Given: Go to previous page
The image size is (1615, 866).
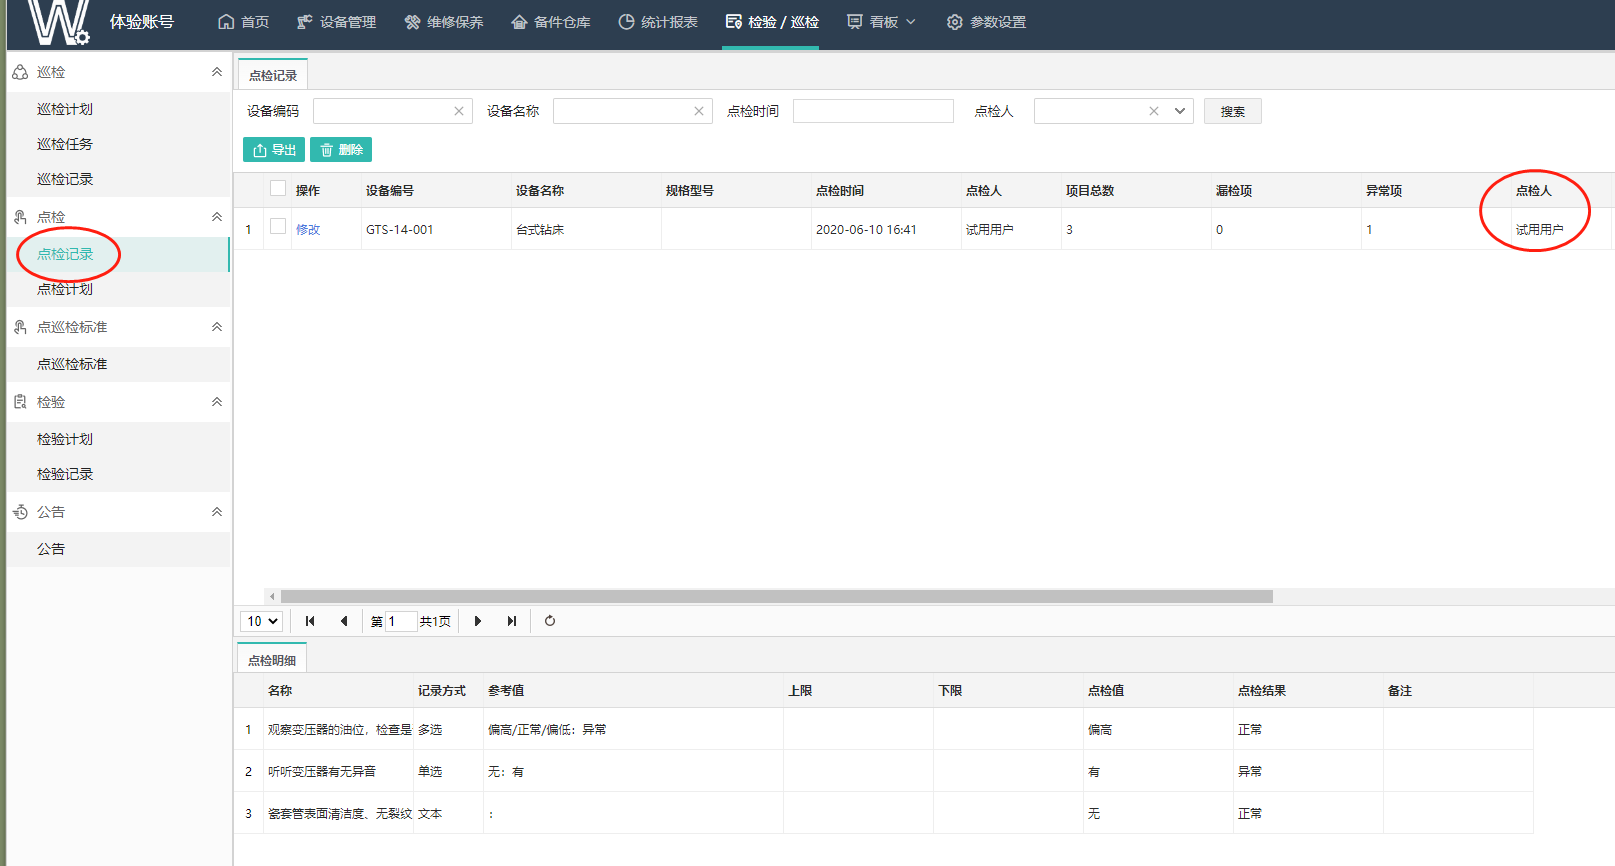Looking at the screenshot, I should click(344, 621).
